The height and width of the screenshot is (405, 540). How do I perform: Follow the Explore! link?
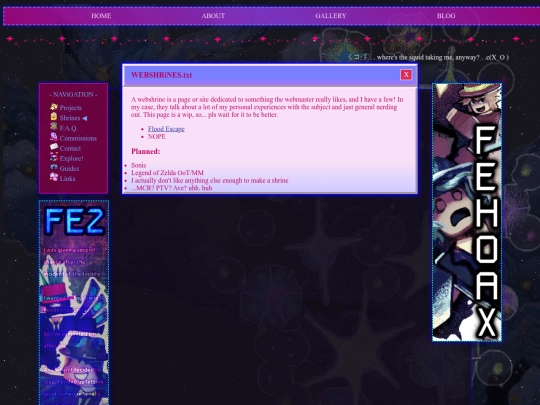coord(71,158)
